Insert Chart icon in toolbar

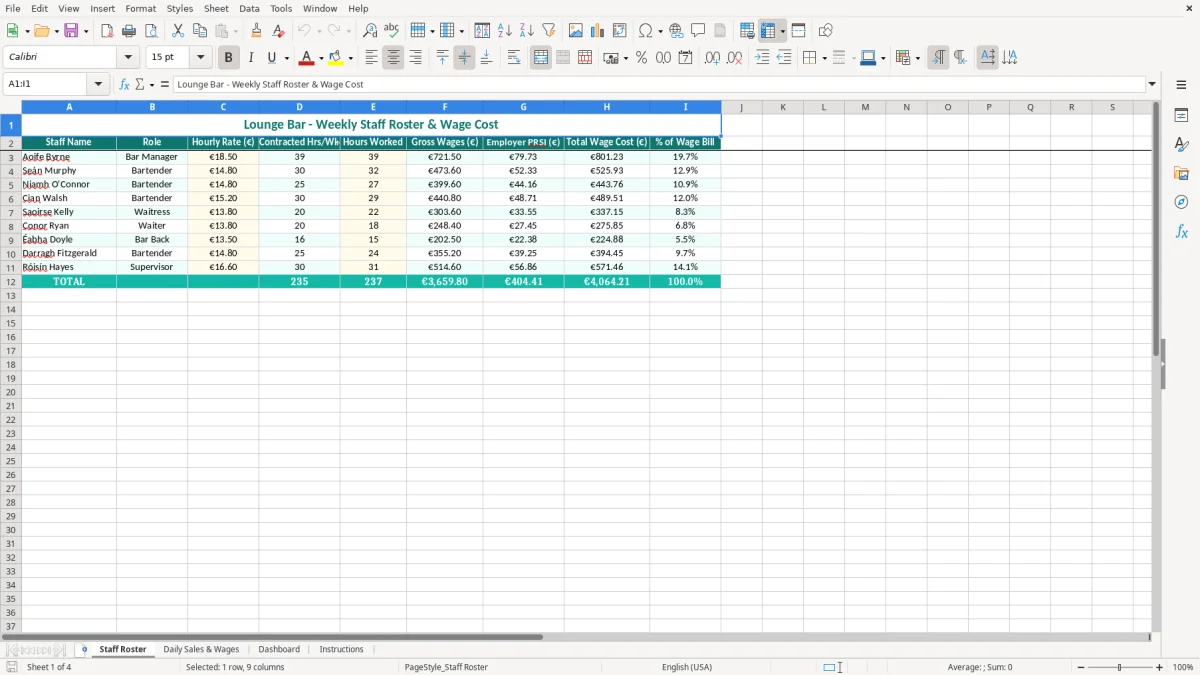tap(598, 31)
